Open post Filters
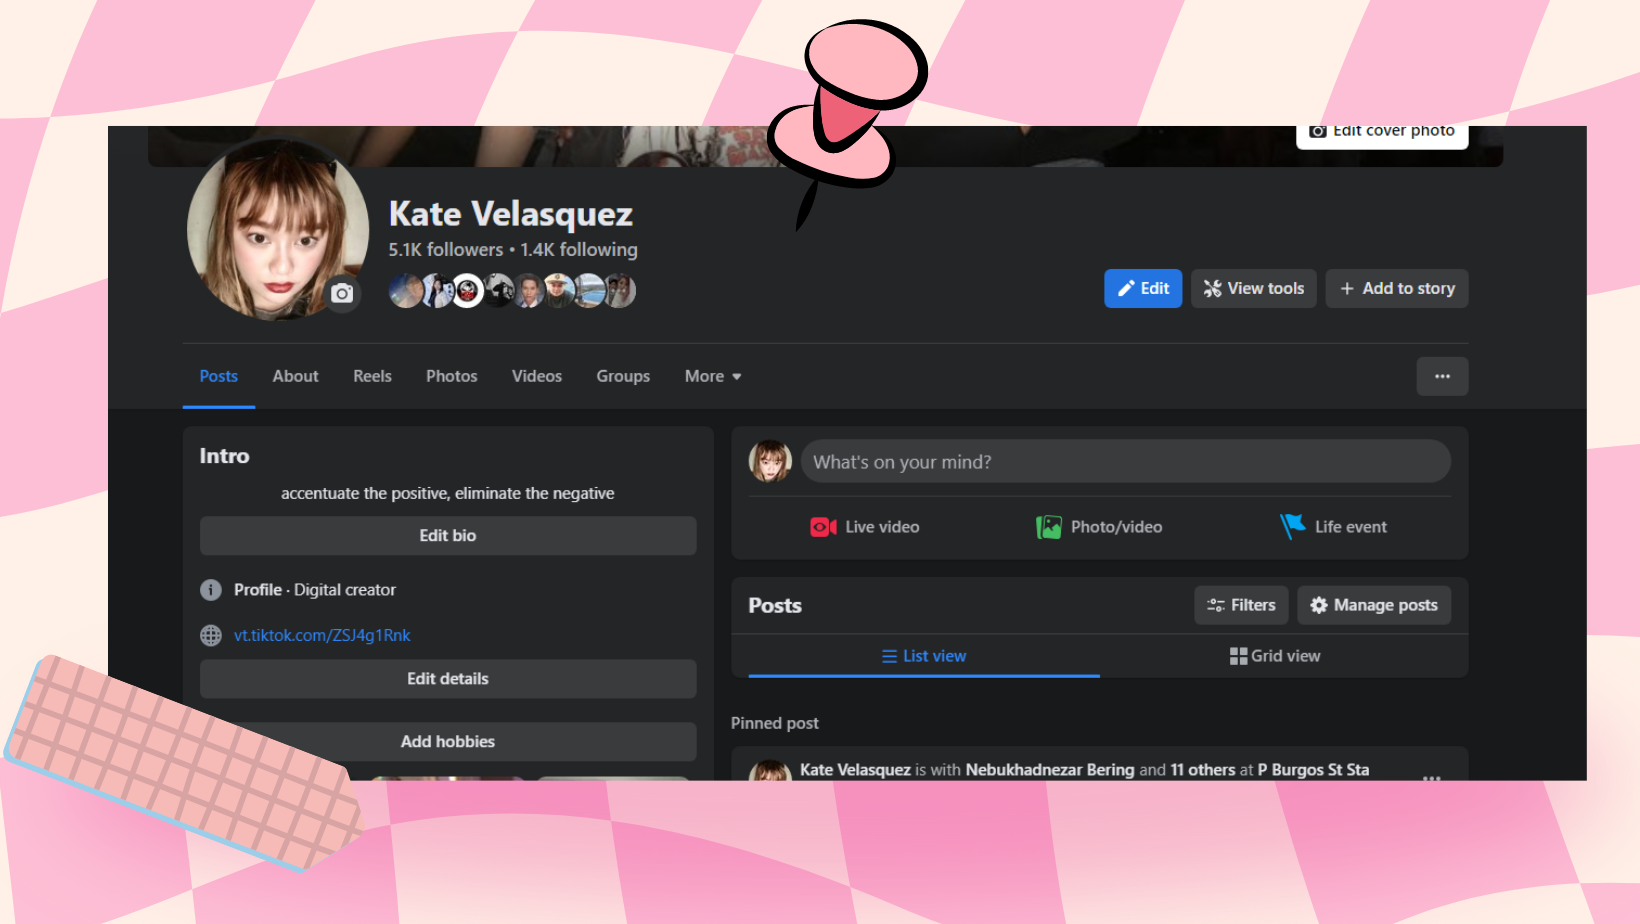The height and width of the screenshot is (924, 1640). 1241,605
